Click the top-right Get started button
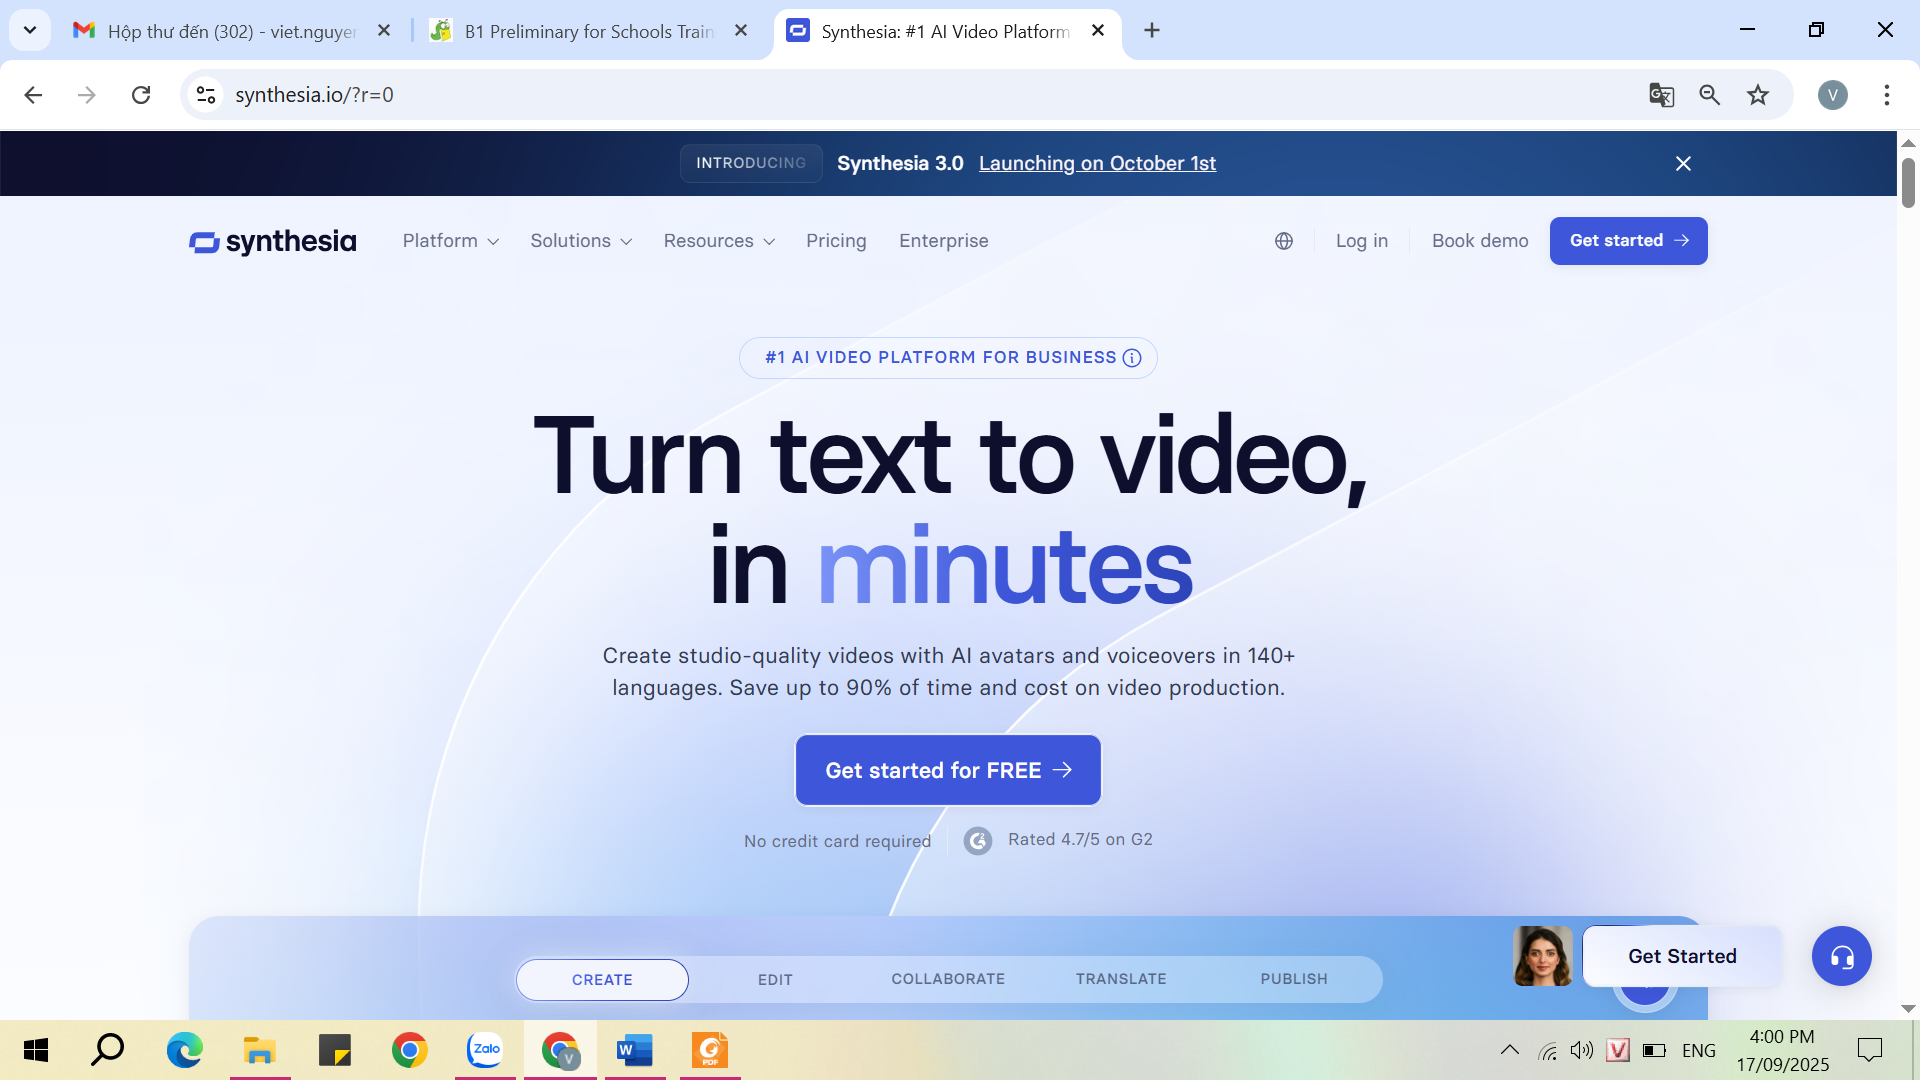Viewport: 1920px width, 1080px height. point(1629,241)
